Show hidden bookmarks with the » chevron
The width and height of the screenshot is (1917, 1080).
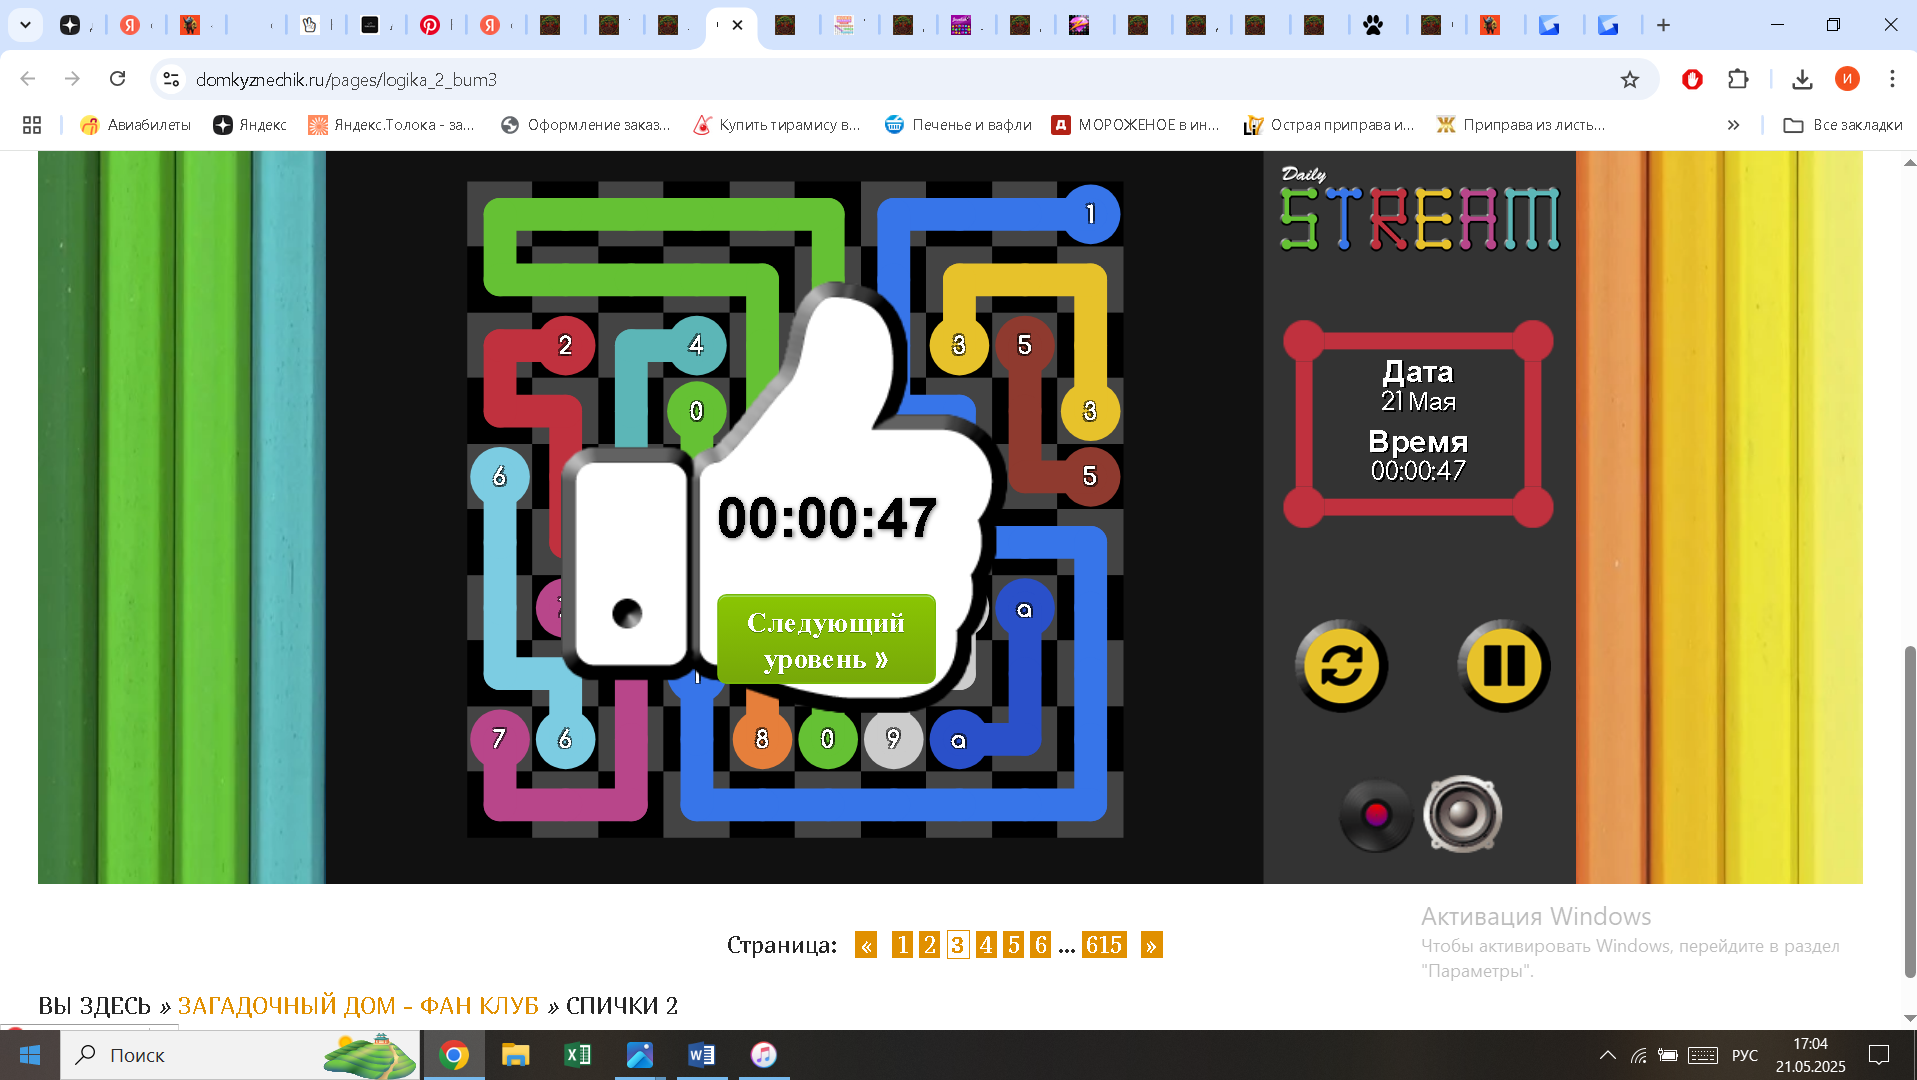click(1733, 125)
